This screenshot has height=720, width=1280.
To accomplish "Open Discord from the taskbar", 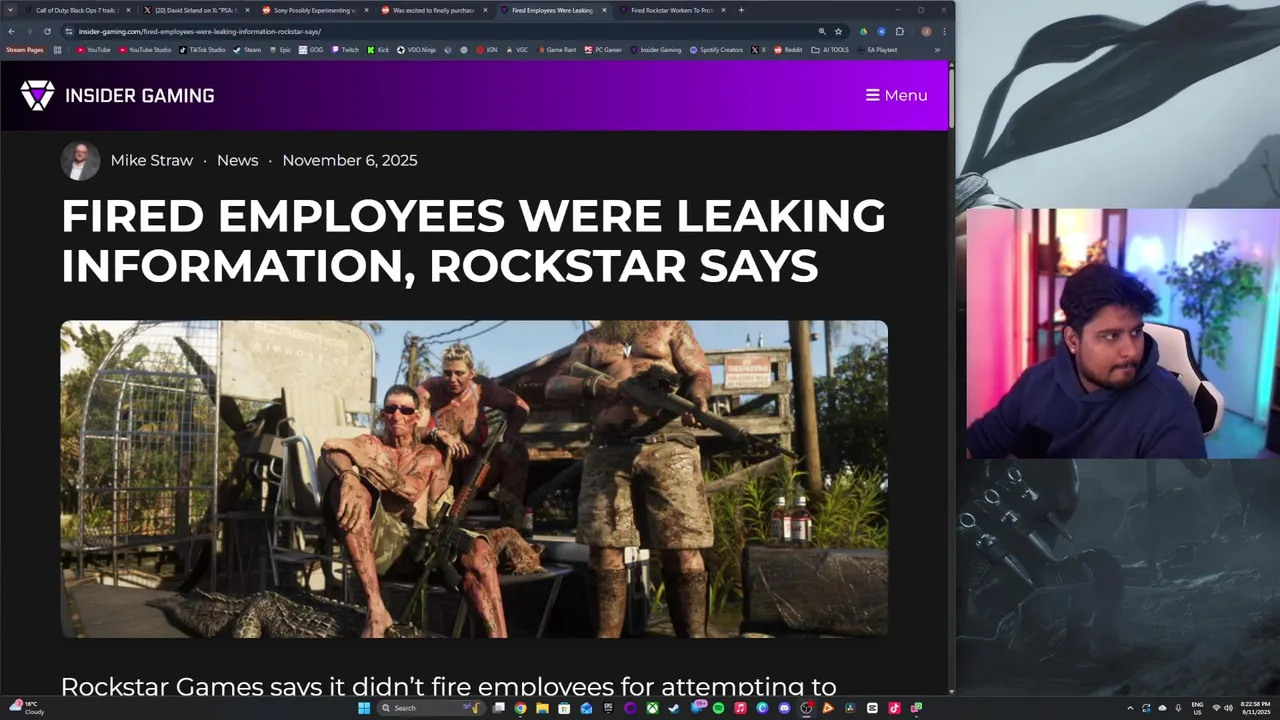I will tap(784, 708).
